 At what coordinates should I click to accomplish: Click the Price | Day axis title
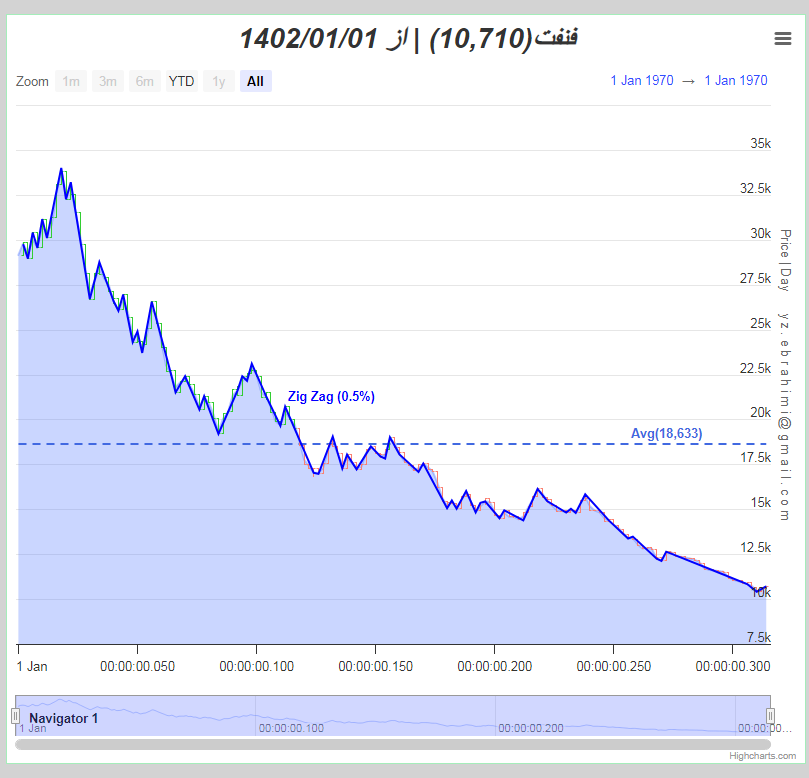pyautogui.click(x=785, y=260)
